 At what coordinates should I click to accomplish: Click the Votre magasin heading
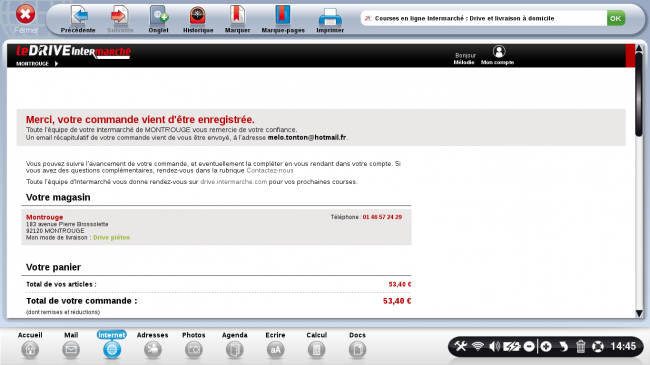(58, 197)
